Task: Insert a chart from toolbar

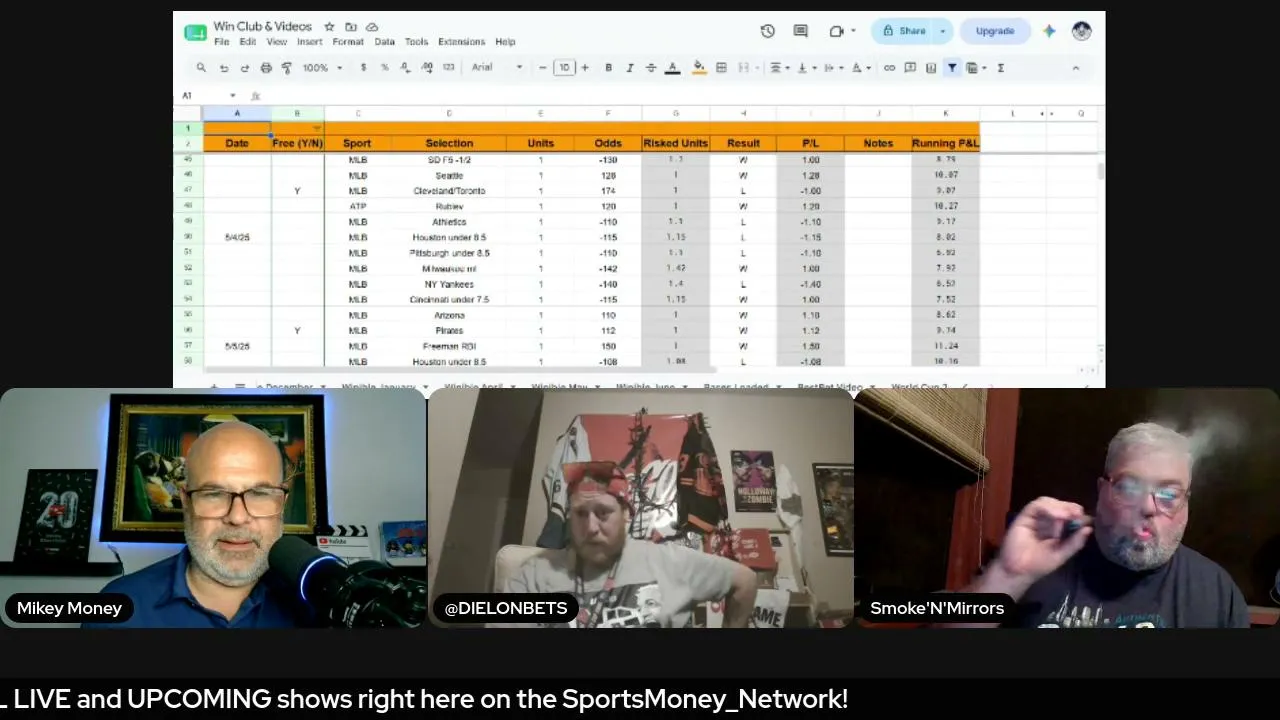Action: click(x=931, y=68)
